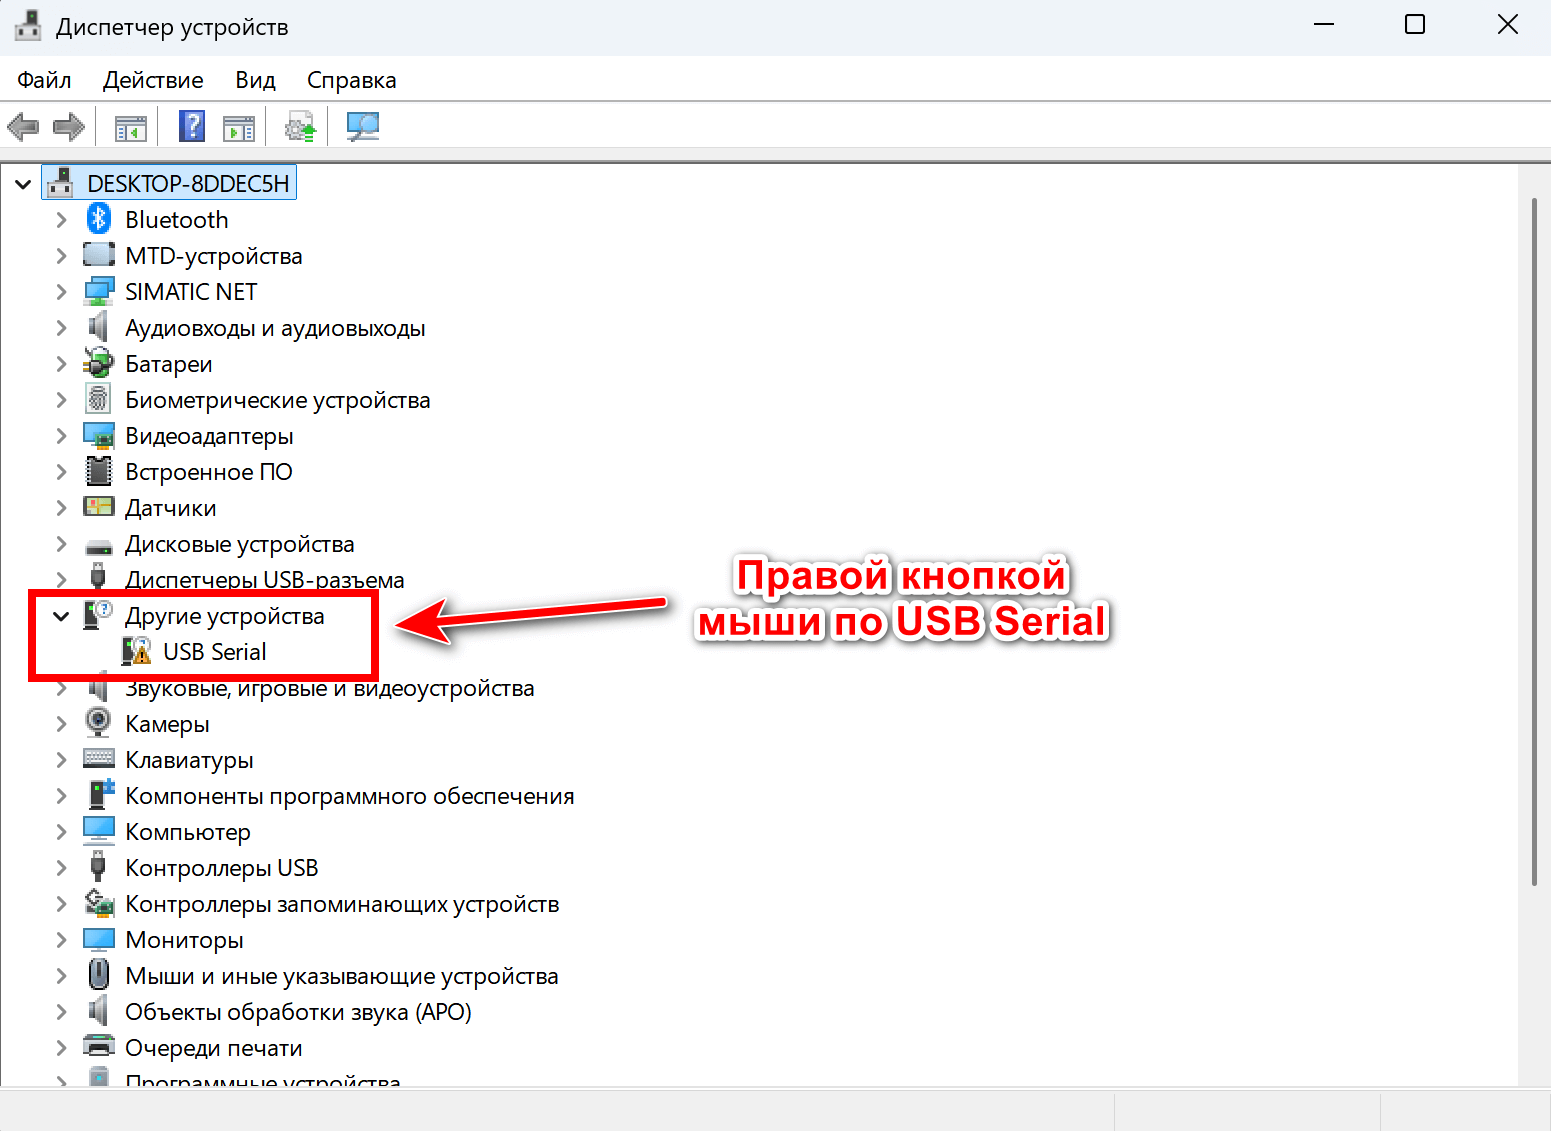This screenshot has width=1551, height=1131.
Task: Select the USB Serial device
Action: point(214,651)
